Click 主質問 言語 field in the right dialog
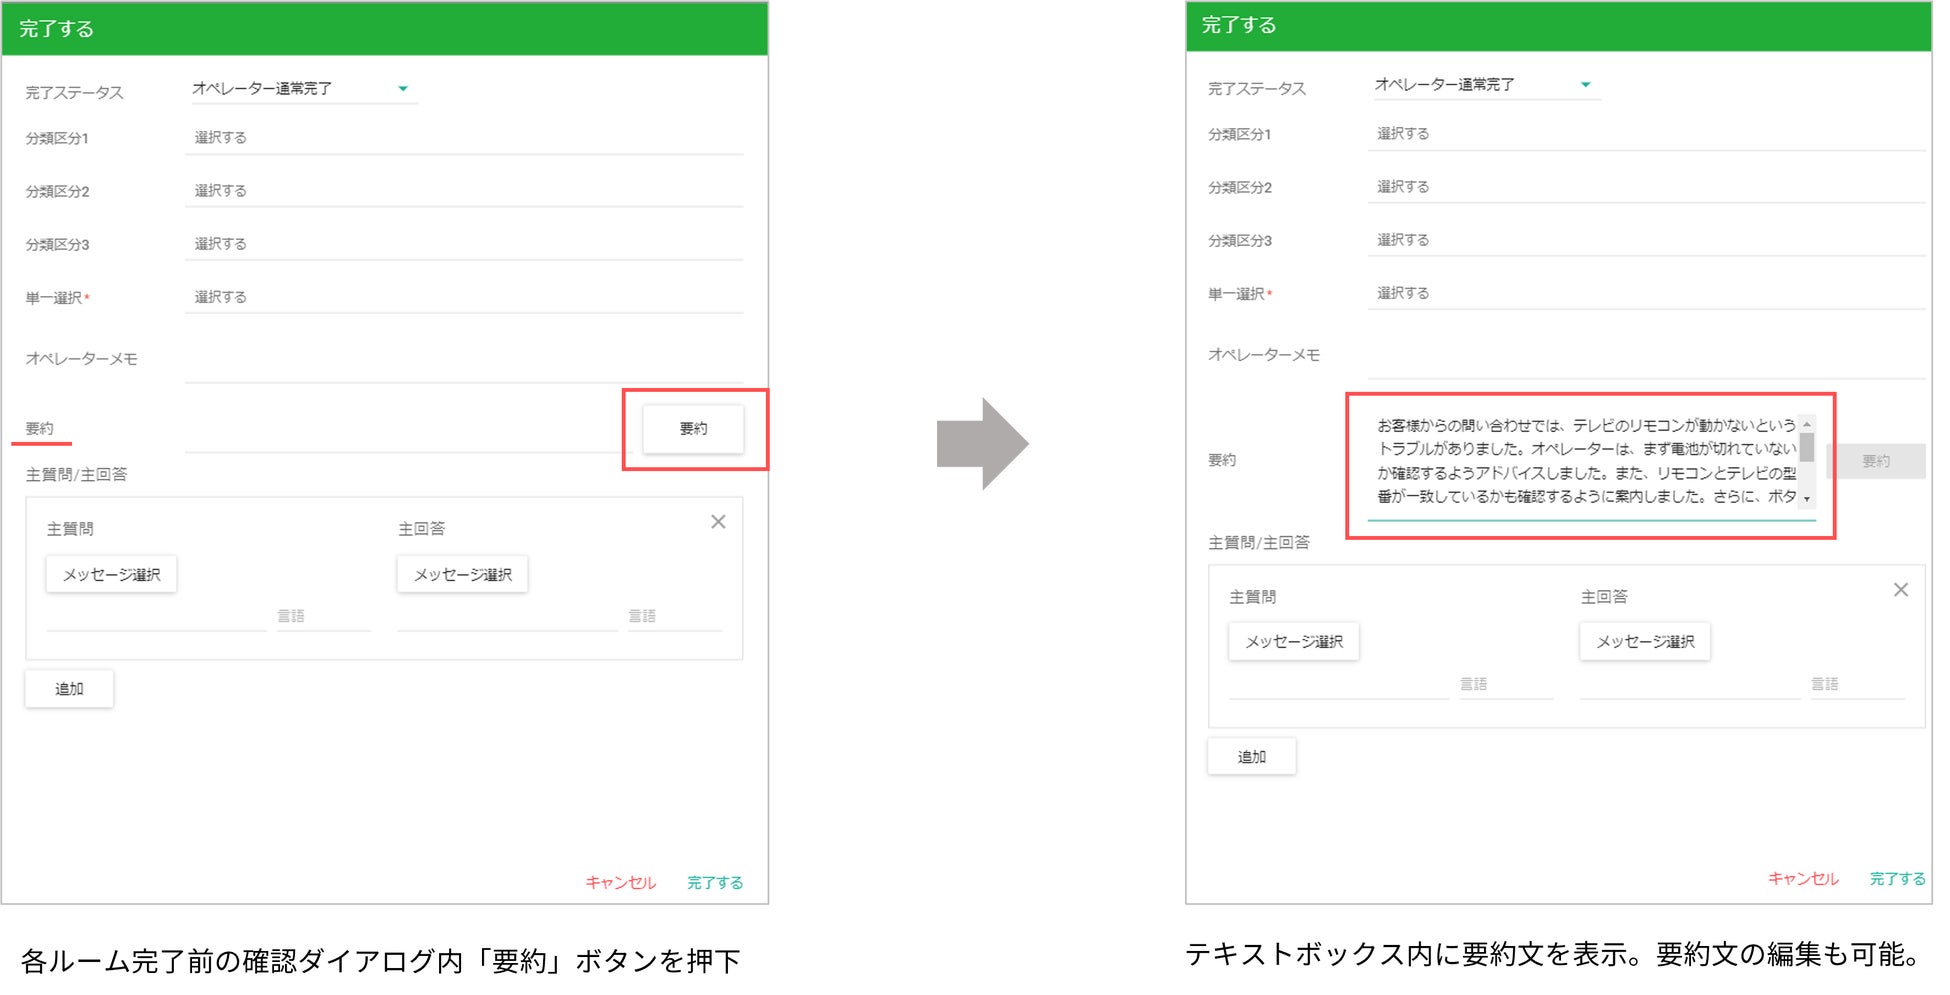Image resolution: width=1950 pixels, height=995 pixels. pyautogui.click(x=1506, y=685)
